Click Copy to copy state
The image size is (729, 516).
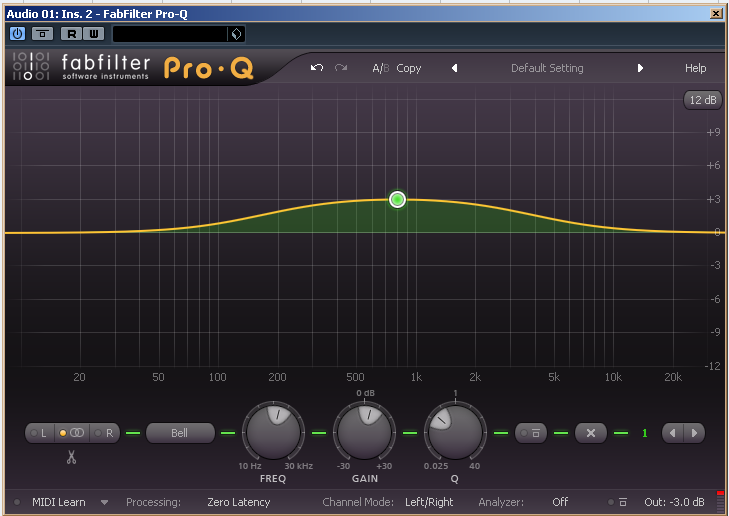[x=409, y=68]
